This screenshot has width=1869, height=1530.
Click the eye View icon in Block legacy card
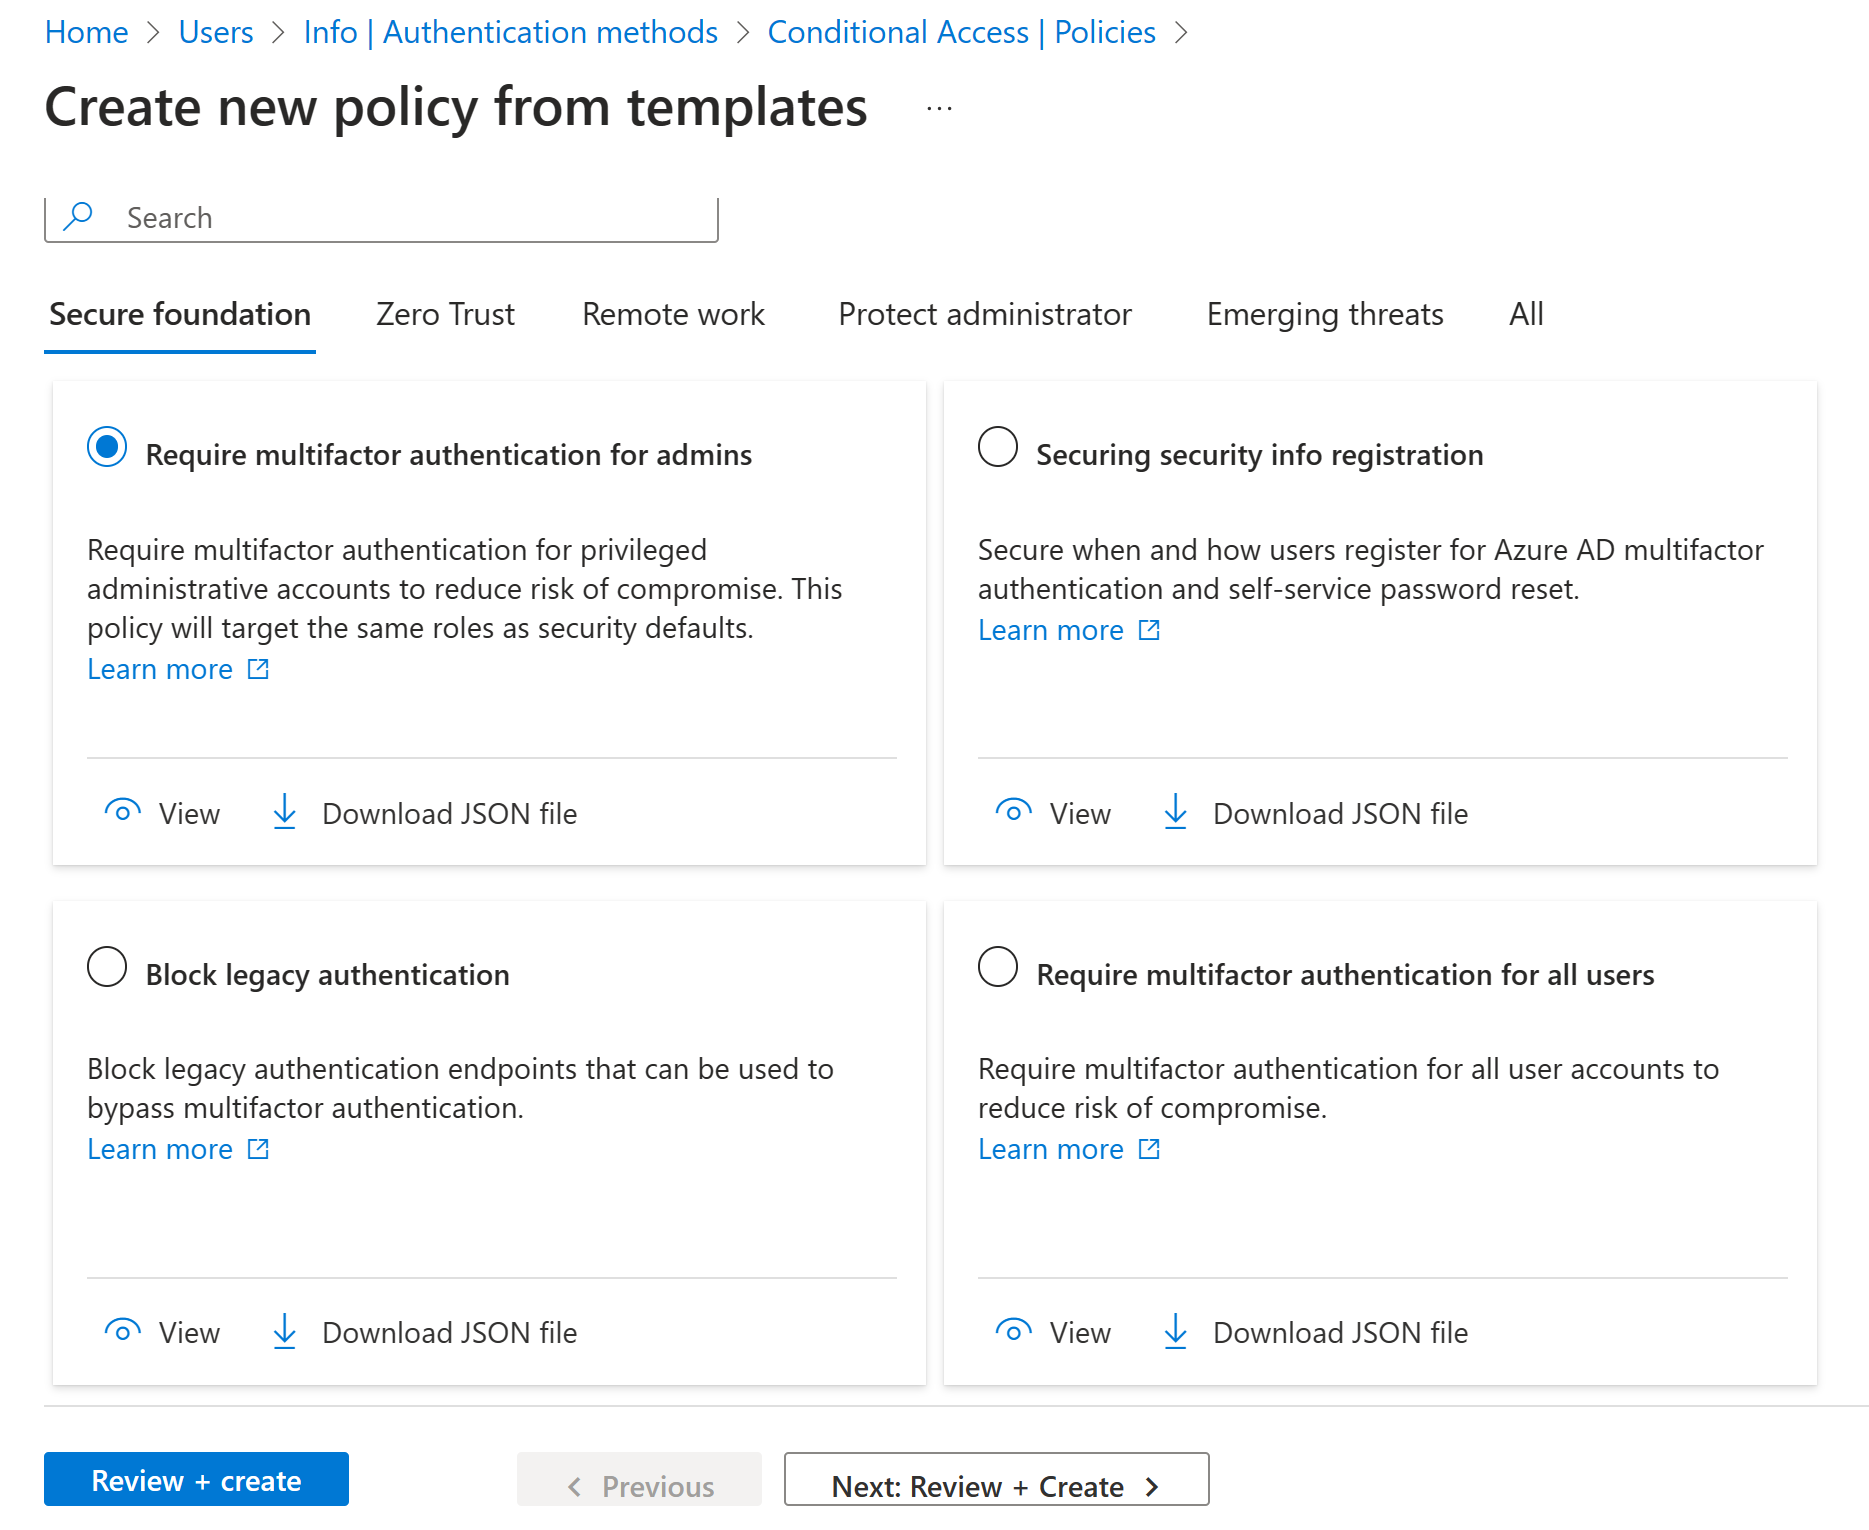coord(122,1331)
